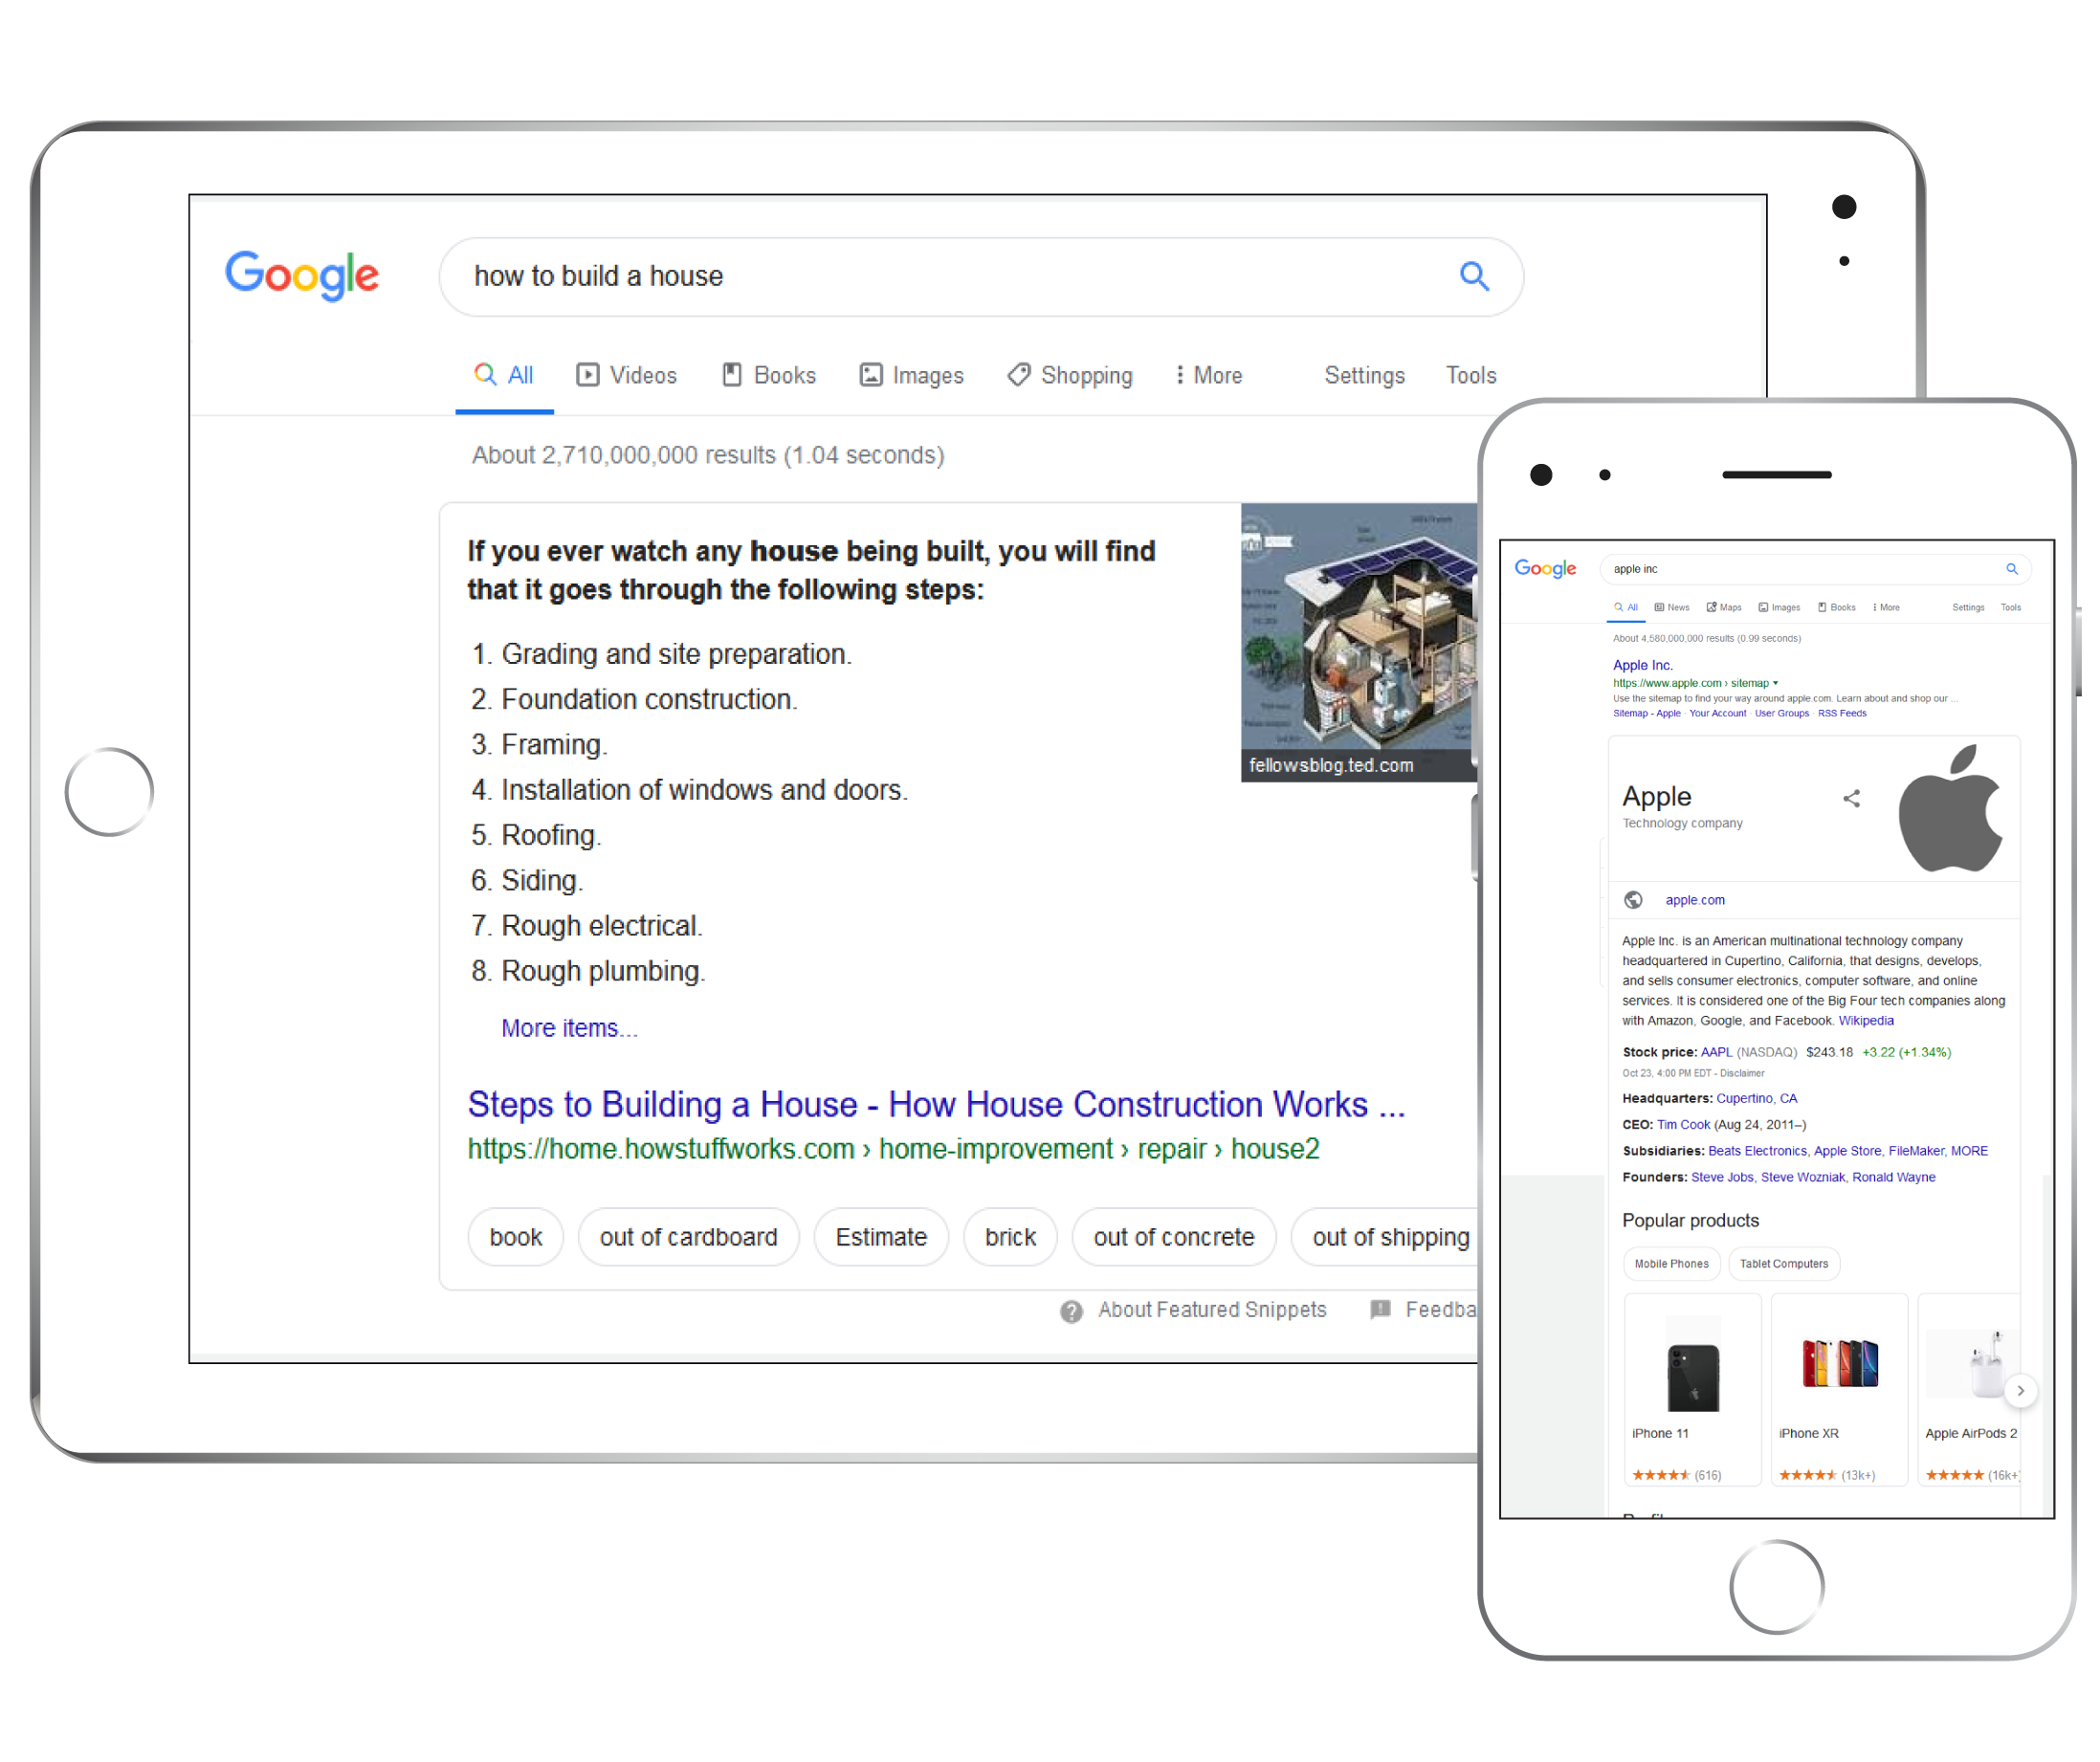This screenshot has height=1762, width=2100.
Task: Select the 'out of cardboard' suggestion chip
Action: click(688, 1237)
